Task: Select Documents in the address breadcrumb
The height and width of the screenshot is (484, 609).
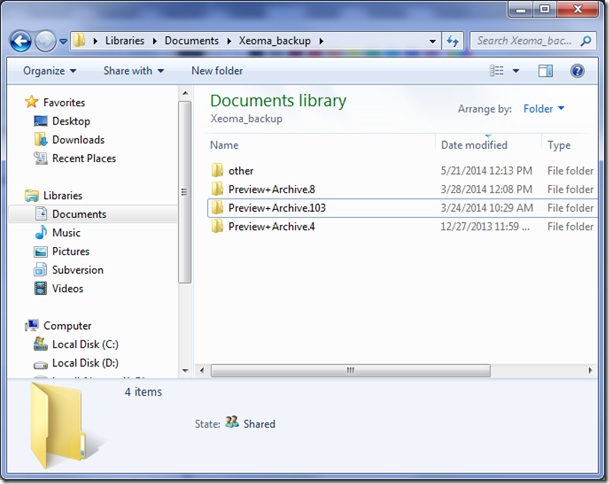Action: click(x=191, y=40)
